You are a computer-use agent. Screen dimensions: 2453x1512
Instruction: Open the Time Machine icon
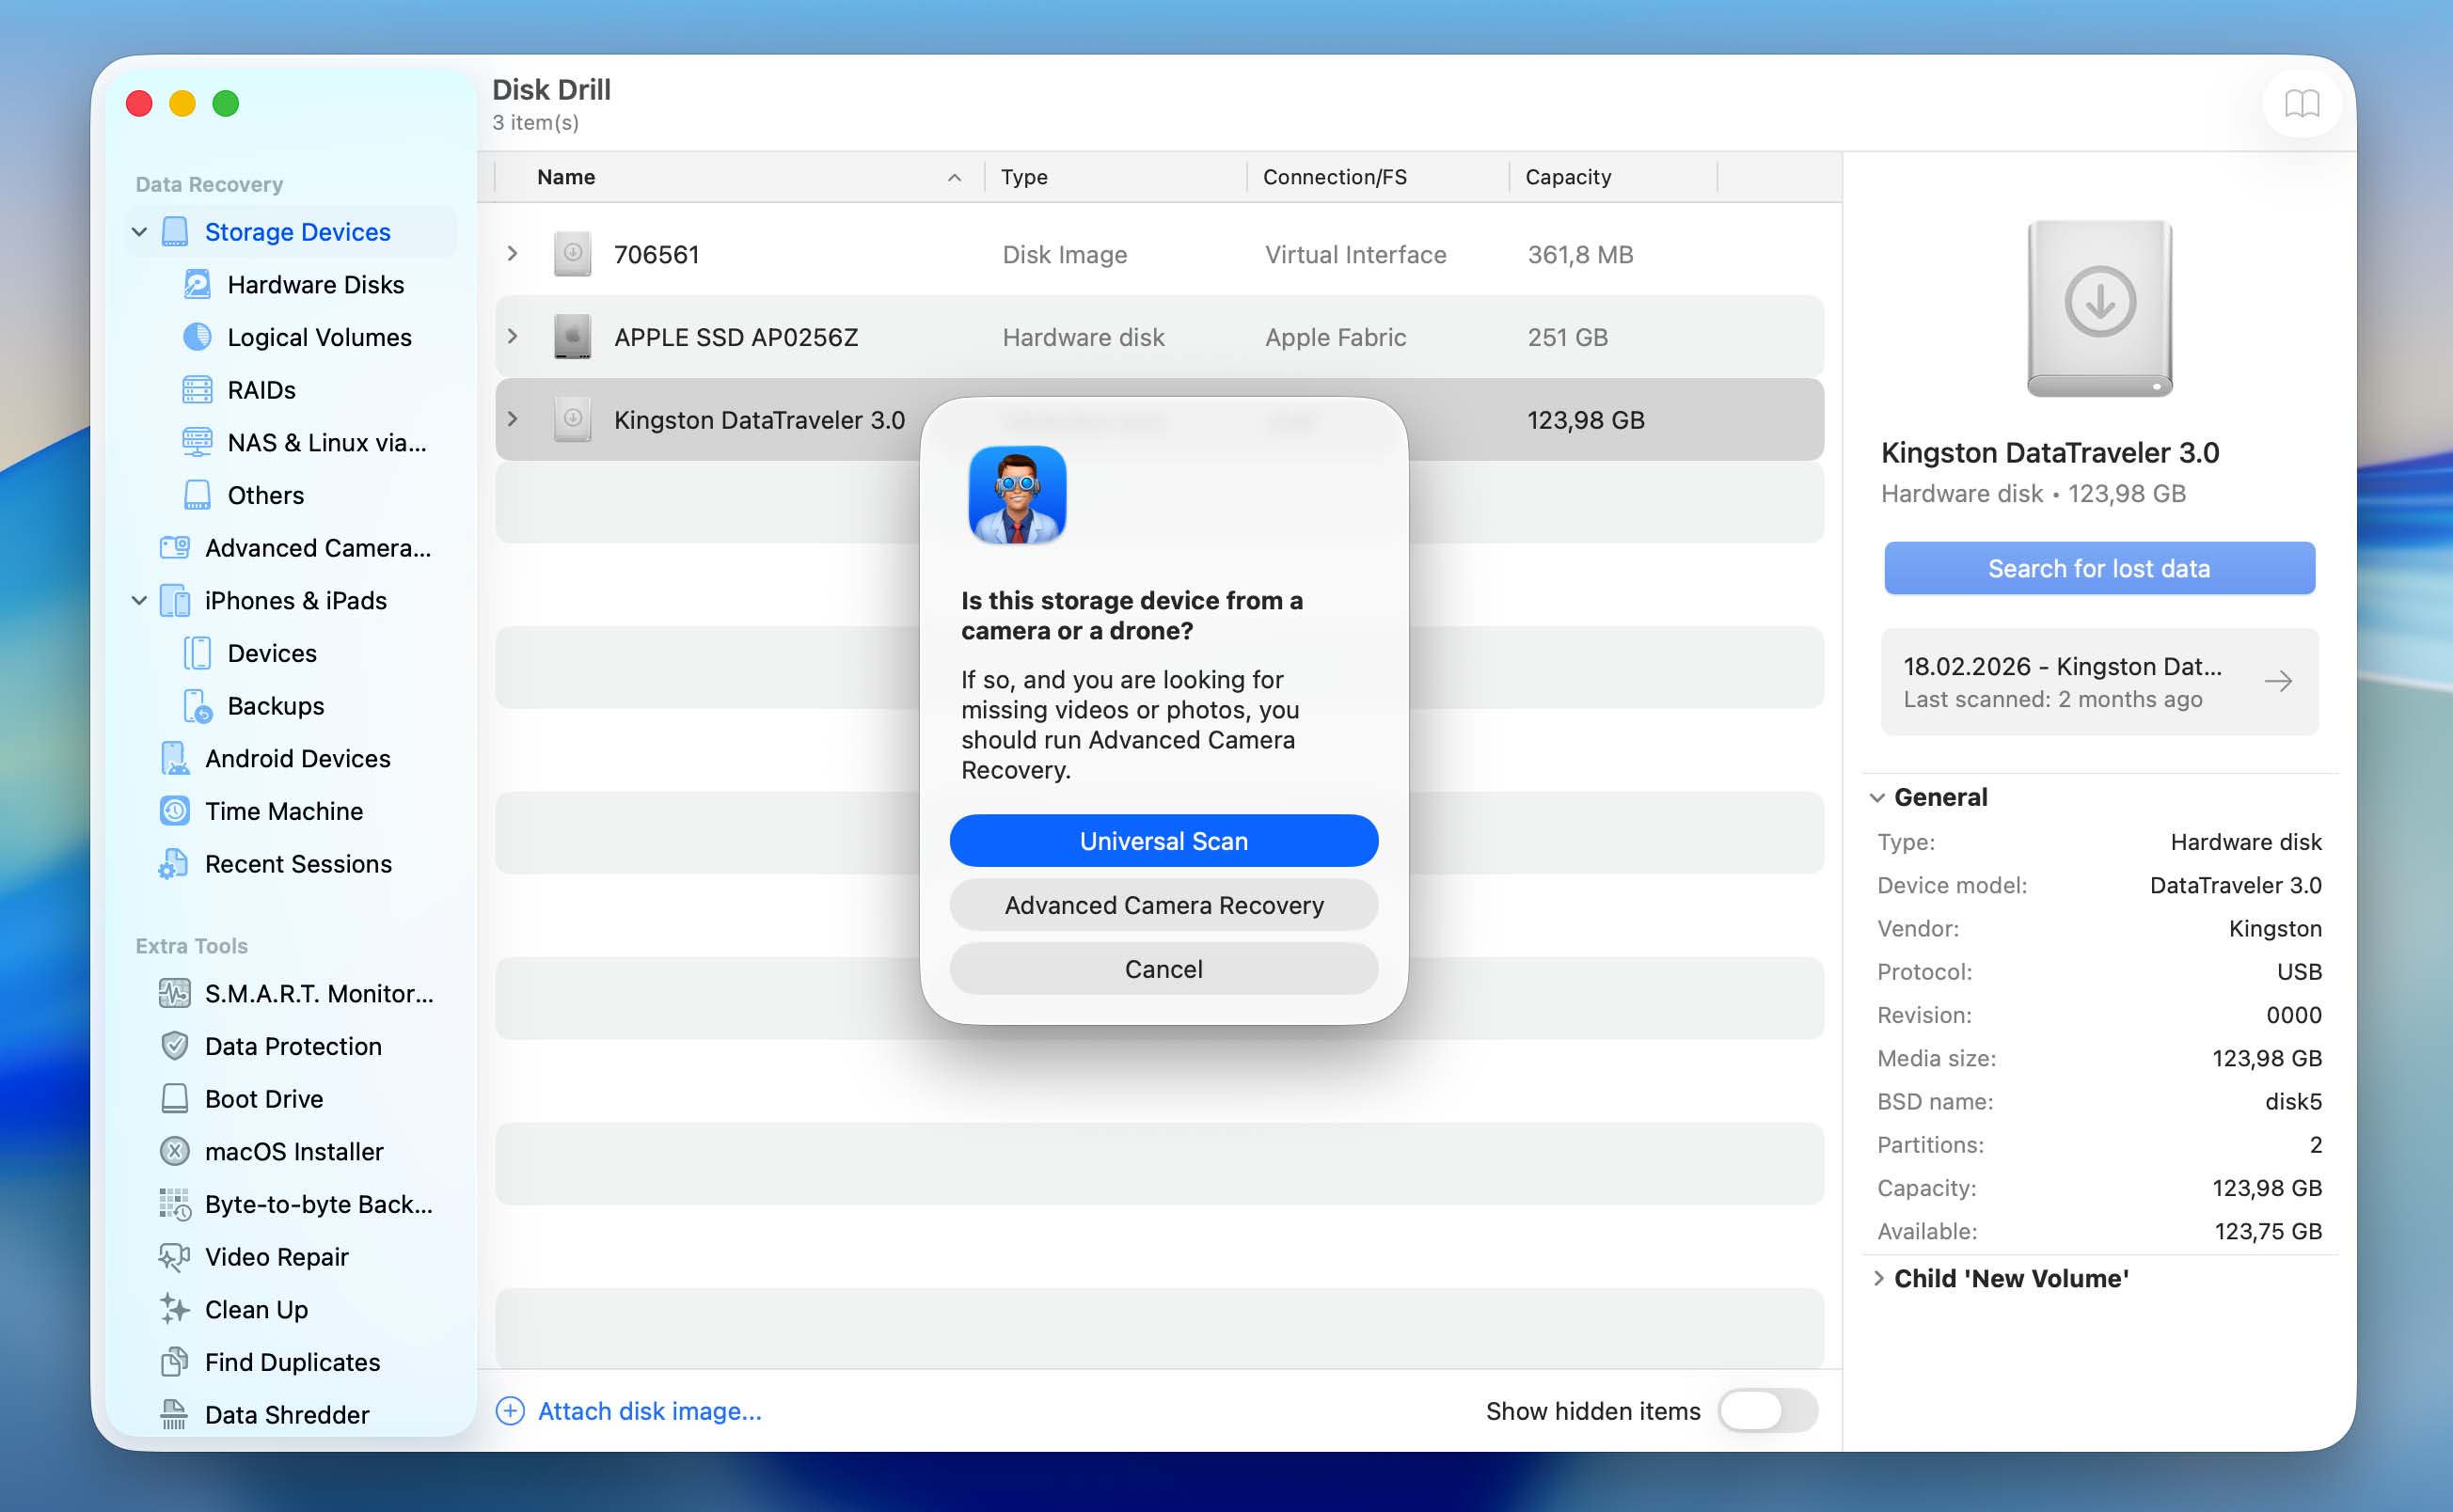click(175, 811)
